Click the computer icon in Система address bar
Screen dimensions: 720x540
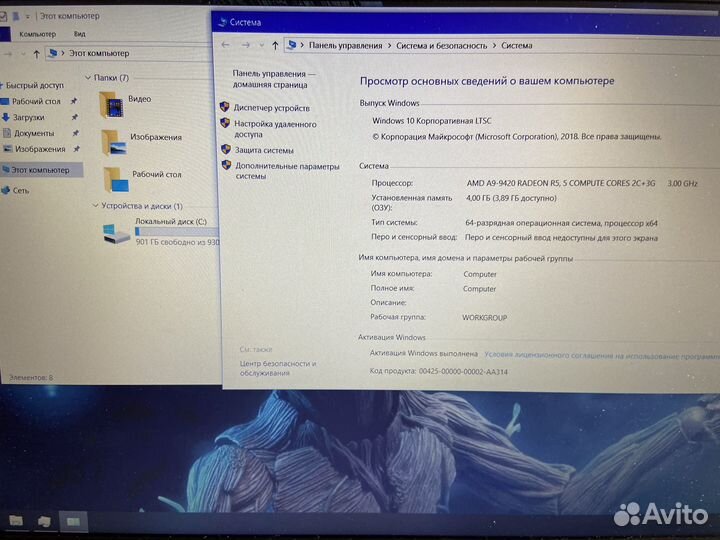(291, 45)
